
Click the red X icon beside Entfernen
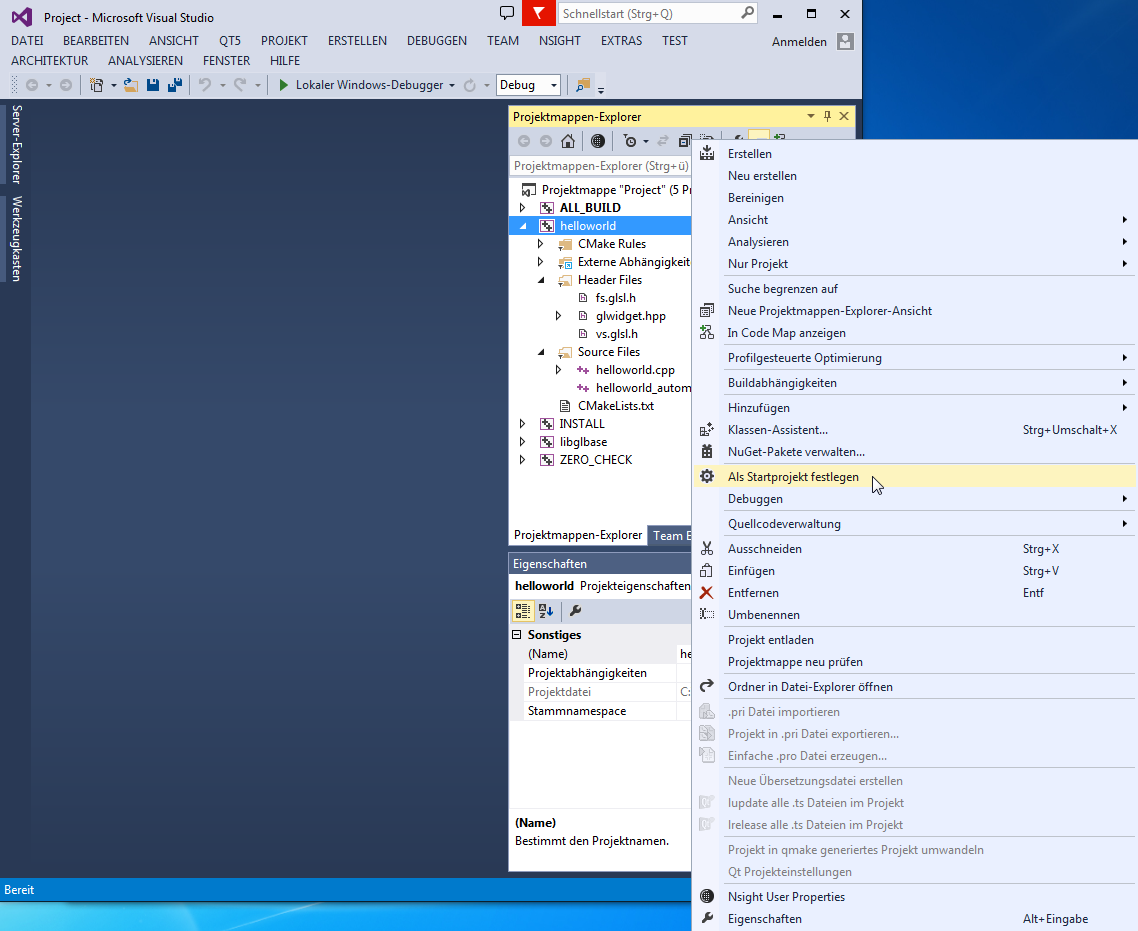[706, 593]
